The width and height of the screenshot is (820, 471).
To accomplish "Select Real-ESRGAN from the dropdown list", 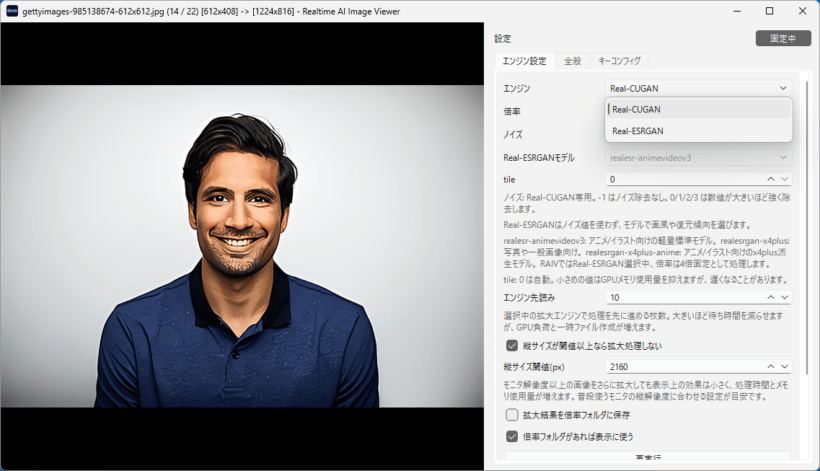I will 698,131.
